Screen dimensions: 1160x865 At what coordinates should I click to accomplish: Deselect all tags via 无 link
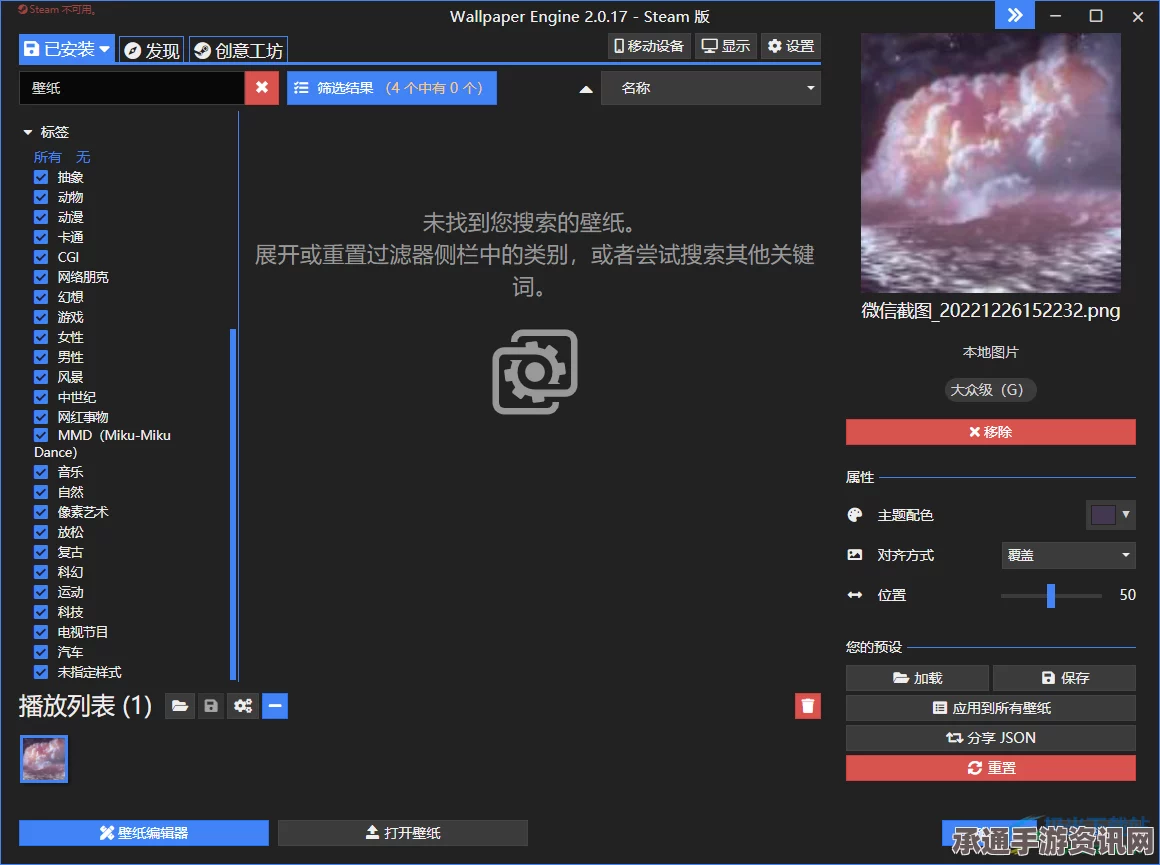[x=83, y=157]
